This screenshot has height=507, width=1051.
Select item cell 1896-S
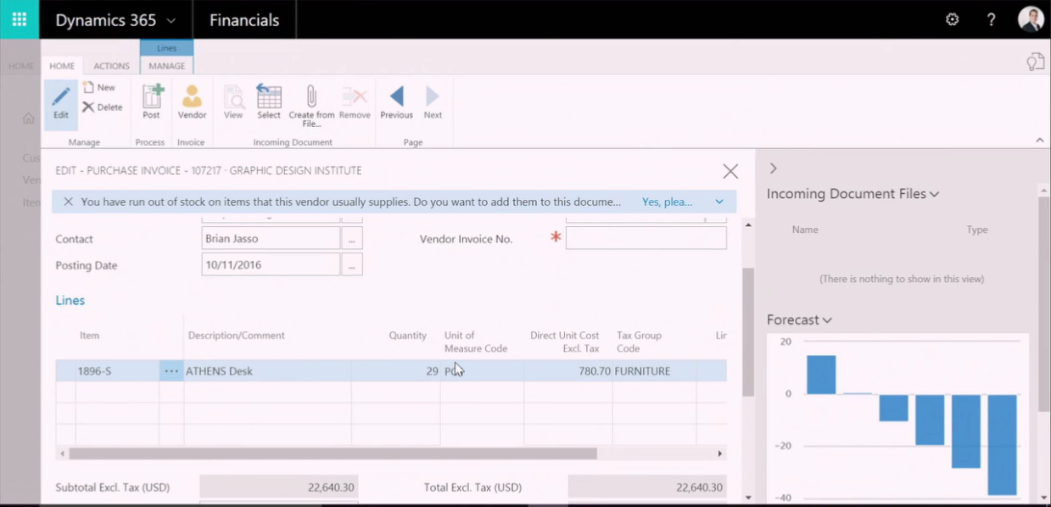pyautogui.click(x=117, y=371)
